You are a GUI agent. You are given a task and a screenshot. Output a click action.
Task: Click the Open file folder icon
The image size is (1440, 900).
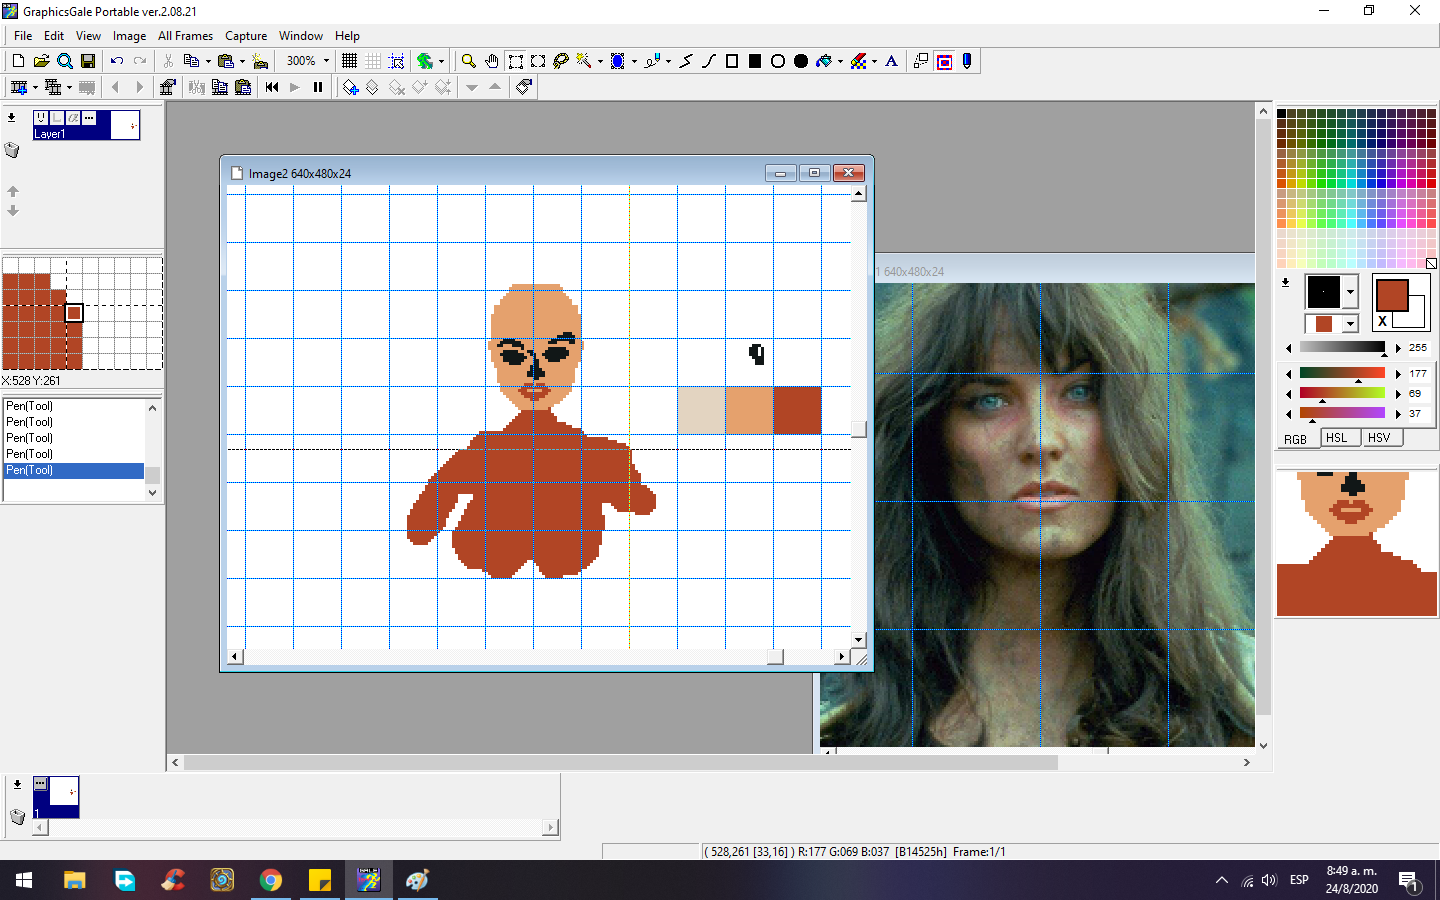point(41,61)
